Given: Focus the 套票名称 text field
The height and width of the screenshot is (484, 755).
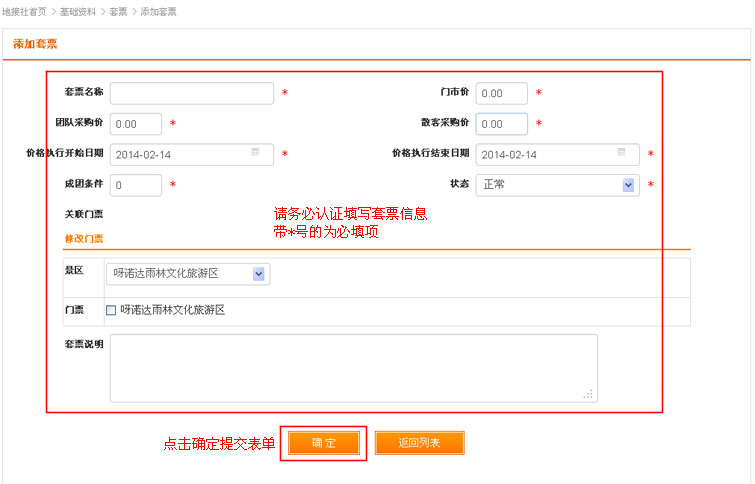Looking at the screenshot, I should pos(191,93).
